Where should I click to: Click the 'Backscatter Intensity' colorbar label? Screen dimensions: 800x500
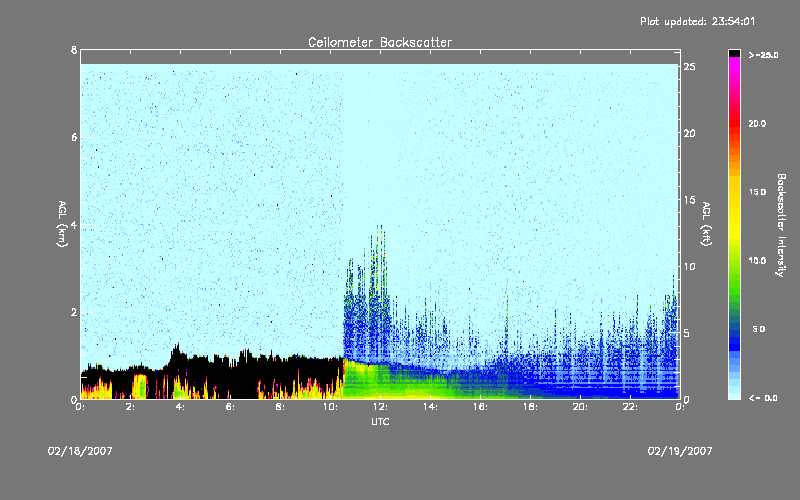781,225
